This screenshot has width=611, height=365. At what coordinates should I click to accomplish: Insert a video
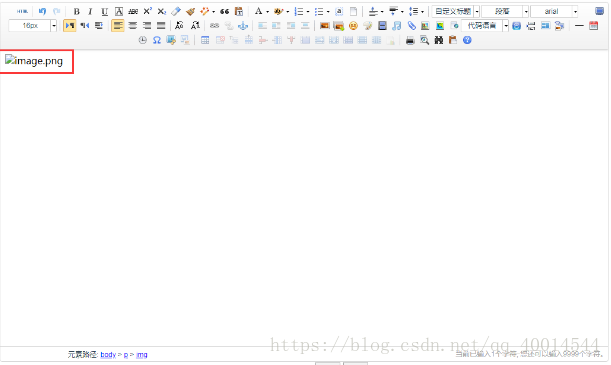(x=382, y=26)
